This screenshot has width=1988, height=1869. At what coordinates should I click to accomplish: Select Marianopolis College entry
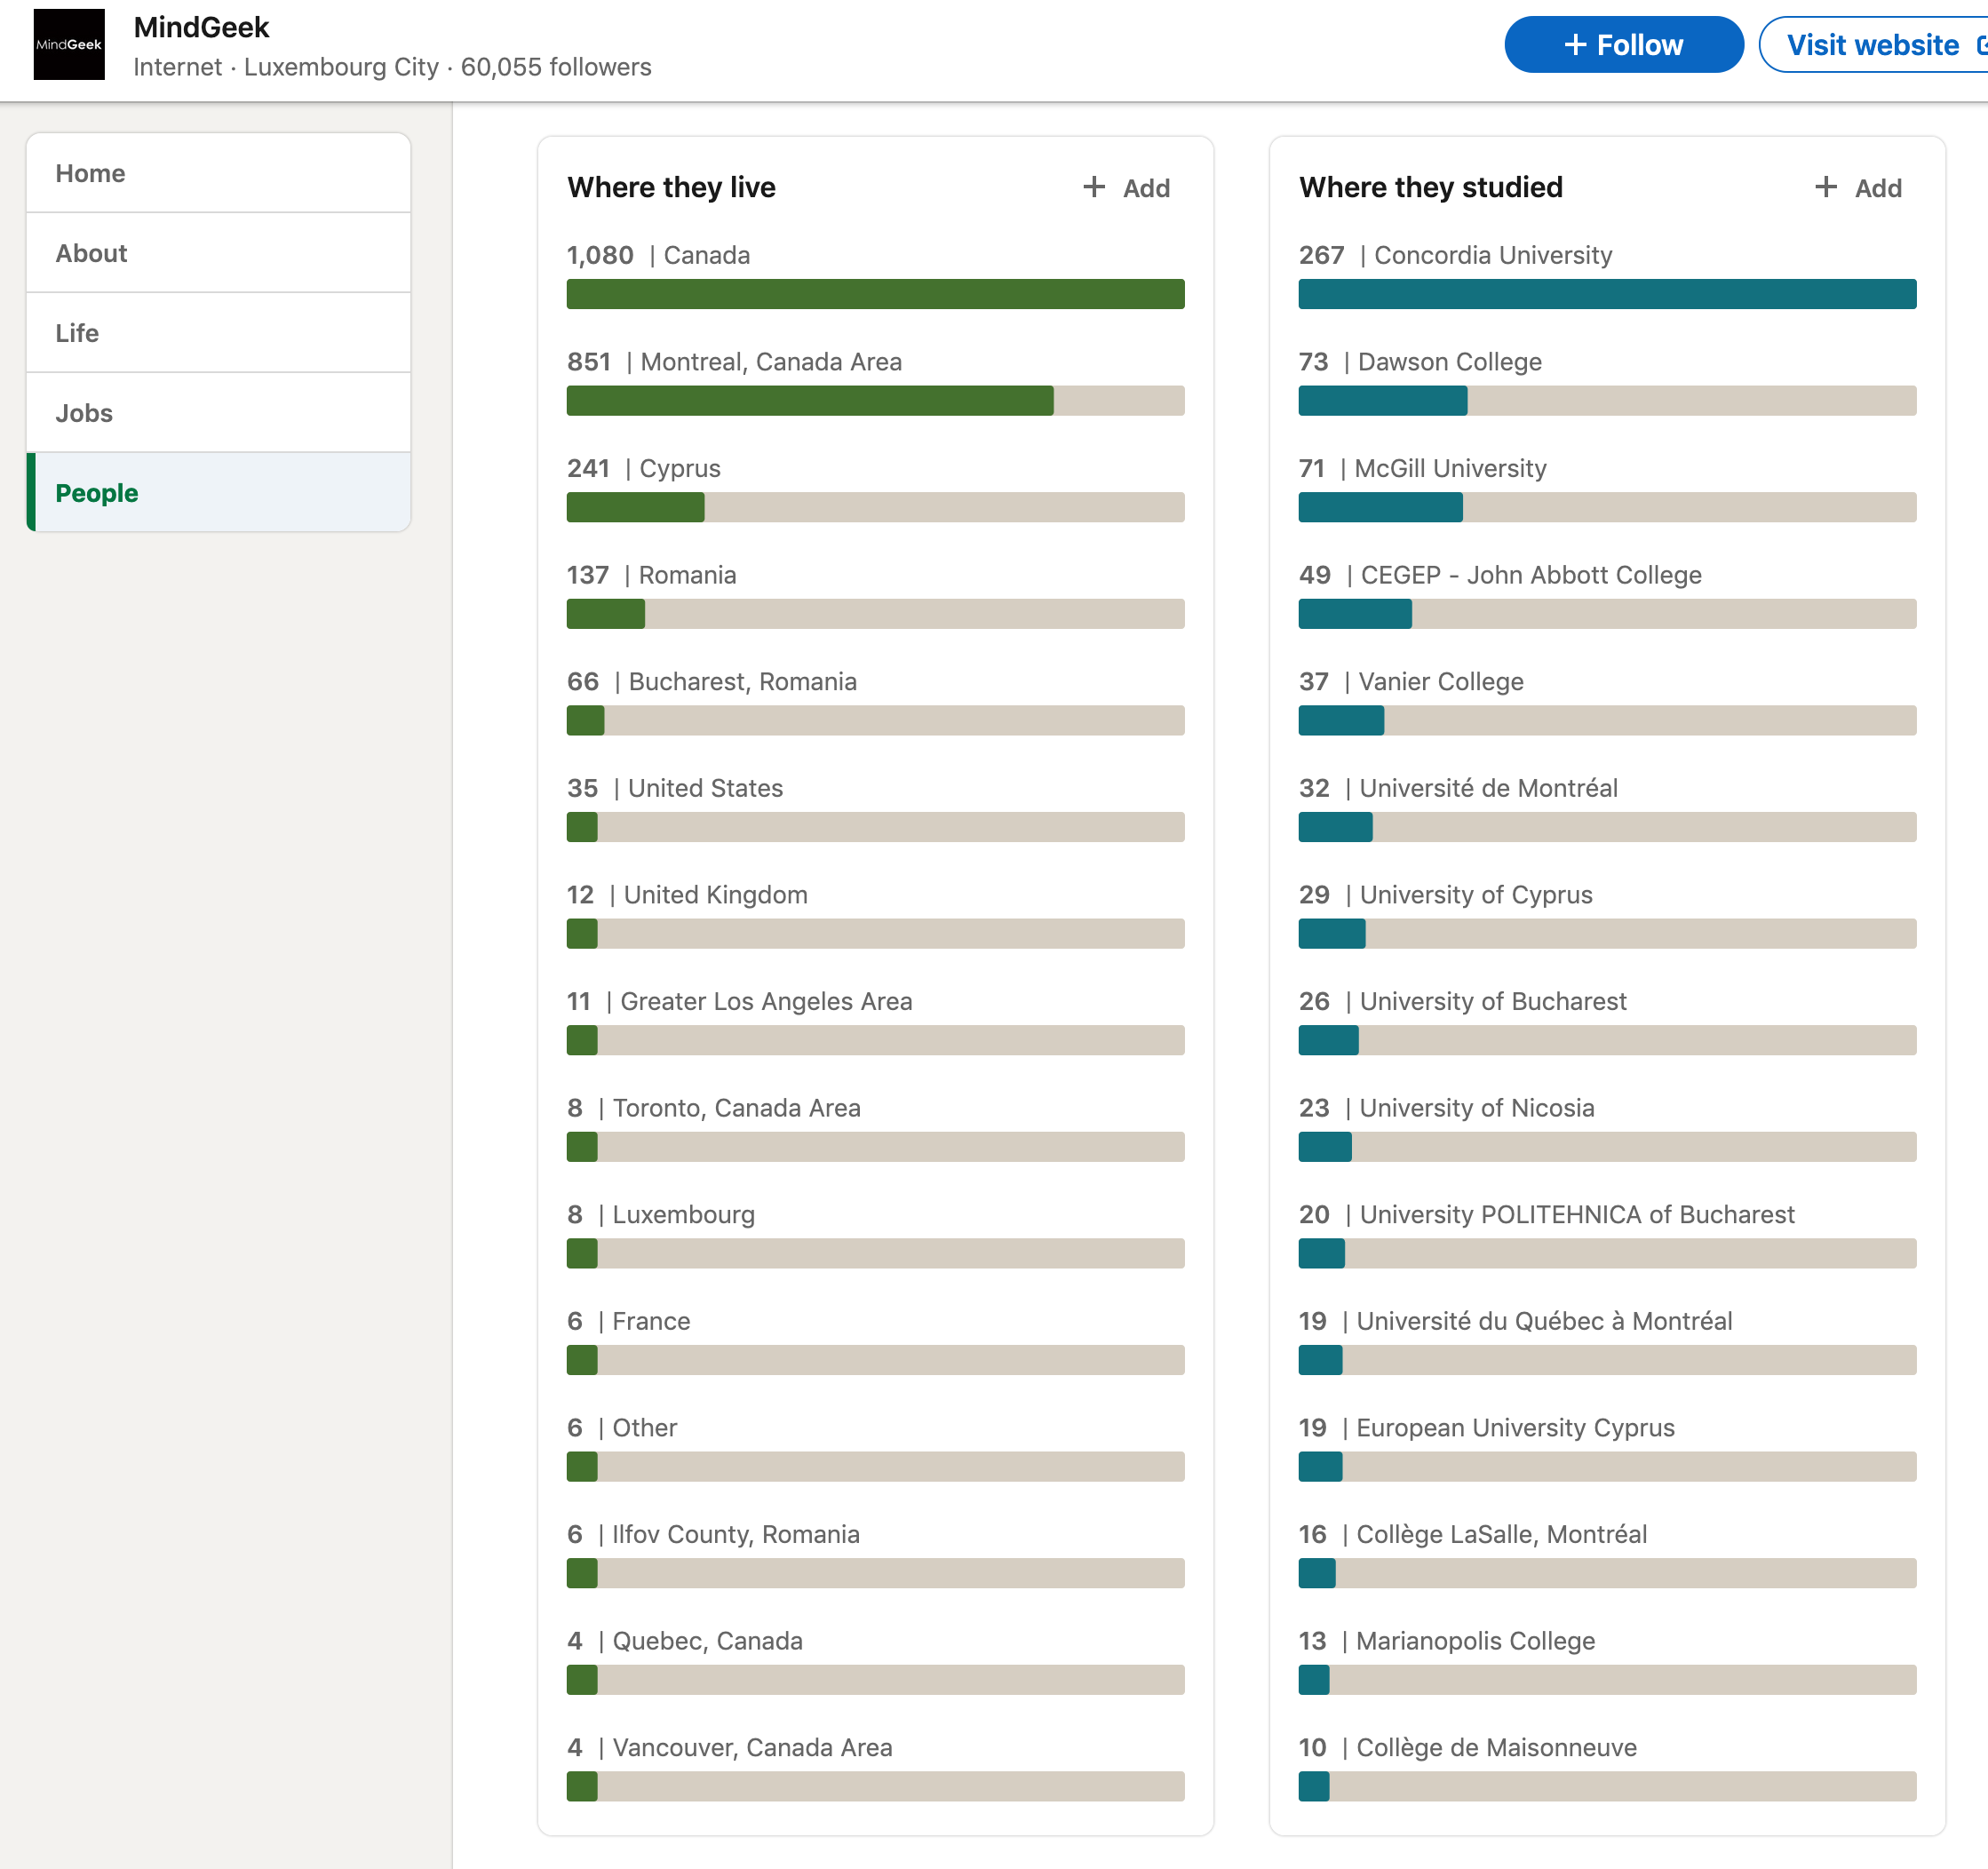click(x=1607, y=1661)
